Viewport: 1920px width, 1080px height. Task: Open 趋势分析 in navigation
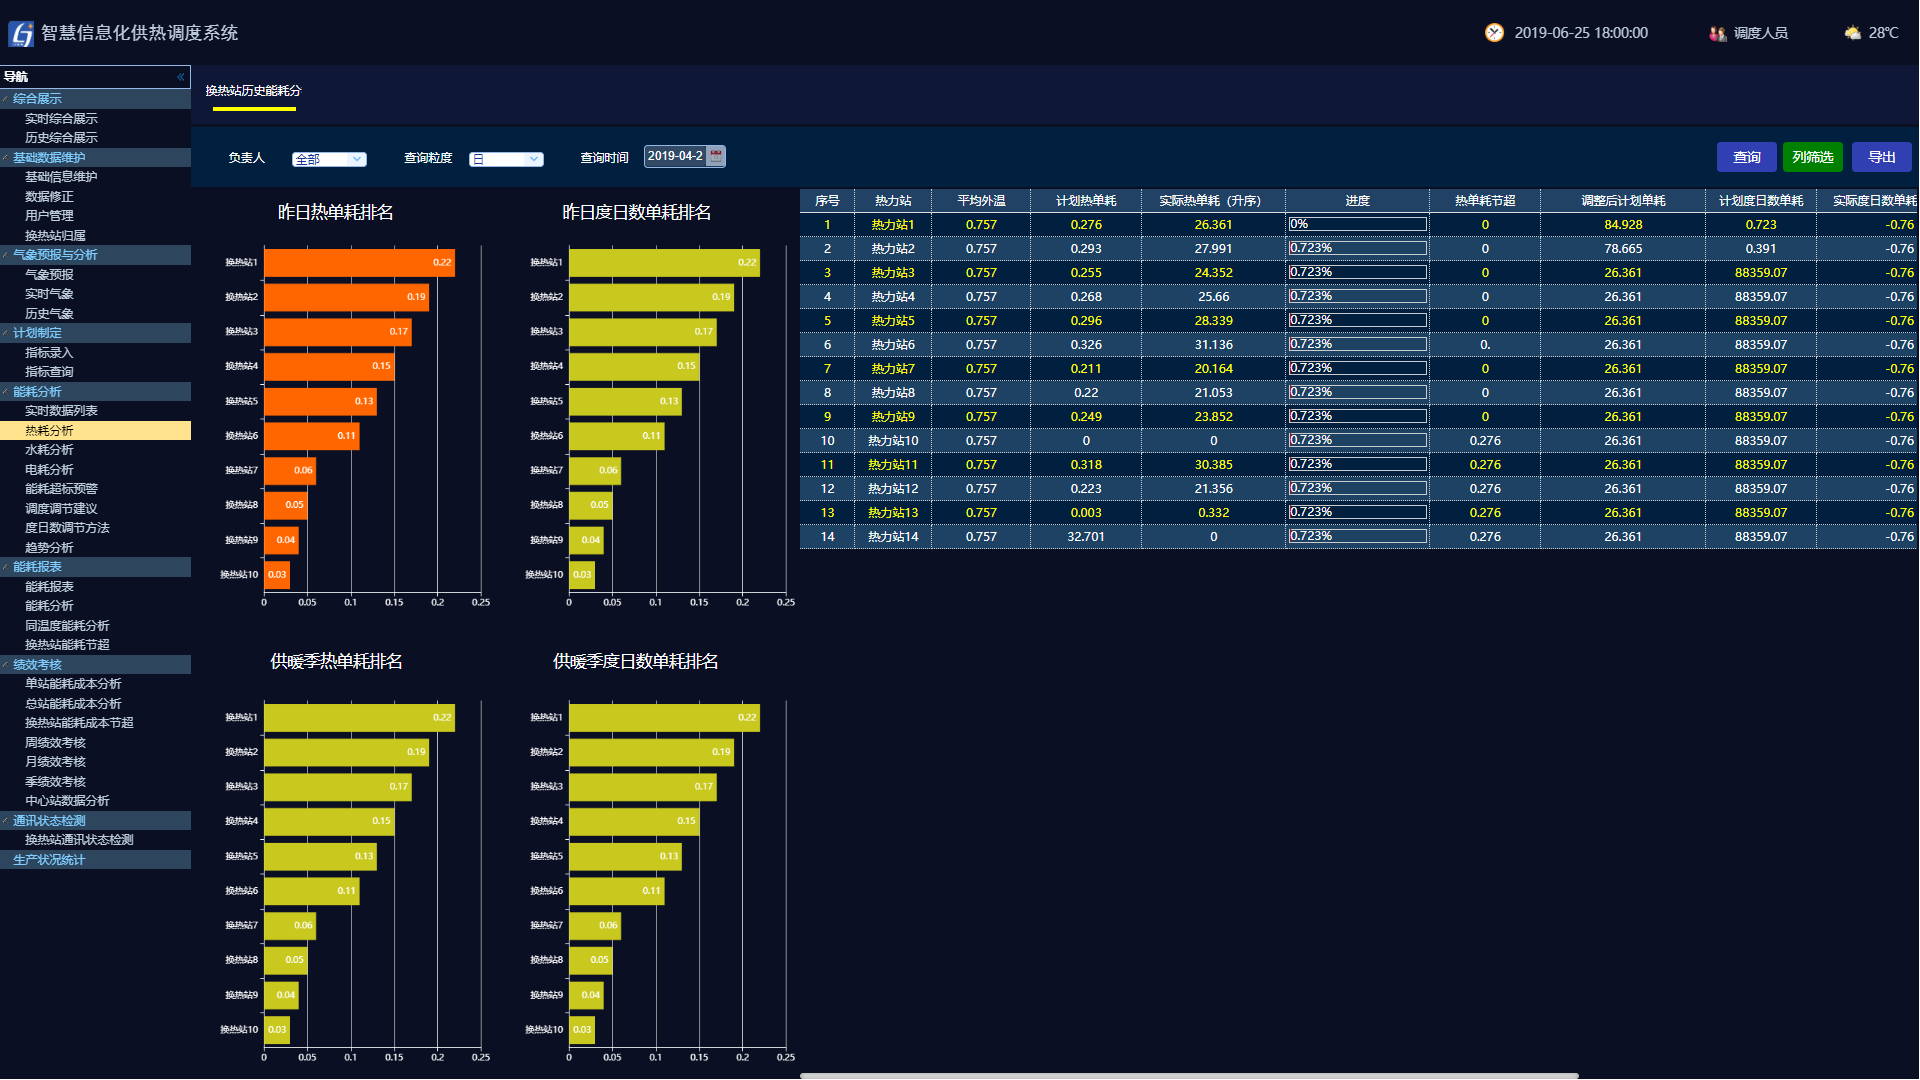coord(49,548)
